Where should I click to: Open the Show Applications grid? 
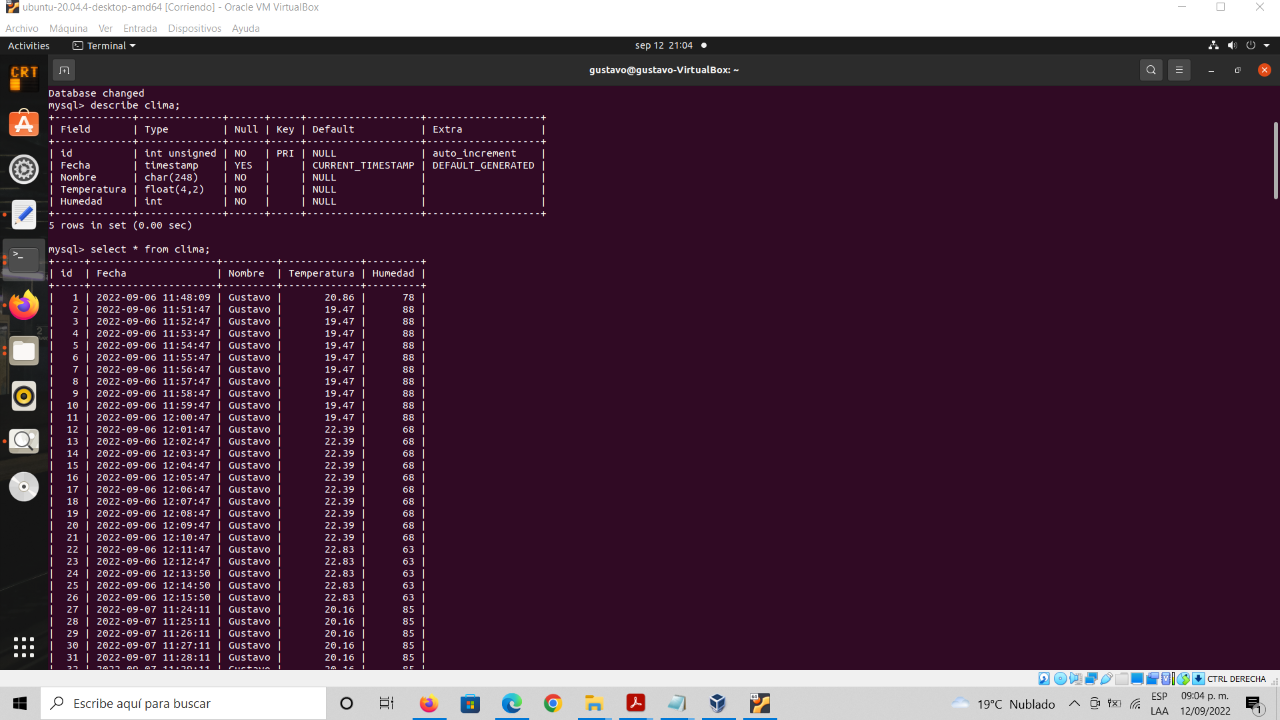tap(24, 647)
